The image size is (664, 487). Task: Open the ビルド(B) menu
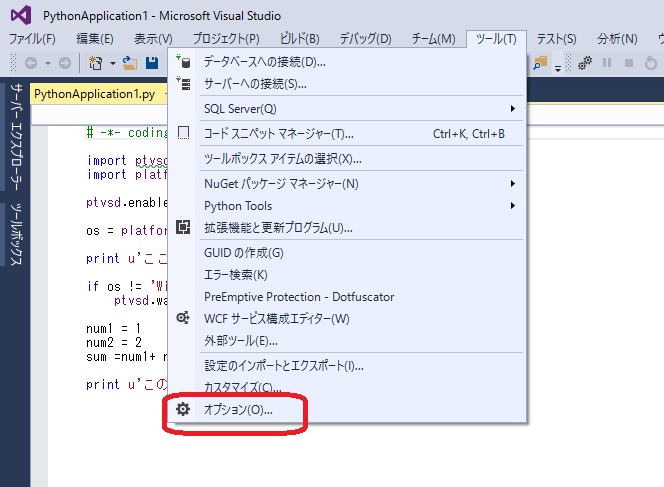pos(299,39)
